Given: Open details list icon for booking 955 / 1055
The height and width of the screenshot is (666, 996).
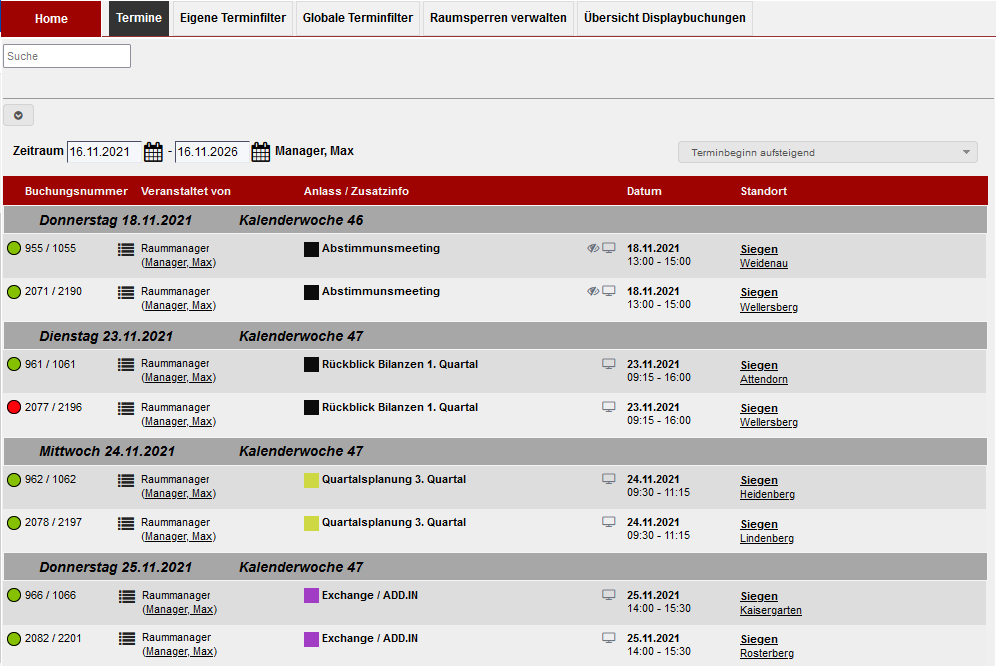Looking at the screenshot, I should (126, 249).
